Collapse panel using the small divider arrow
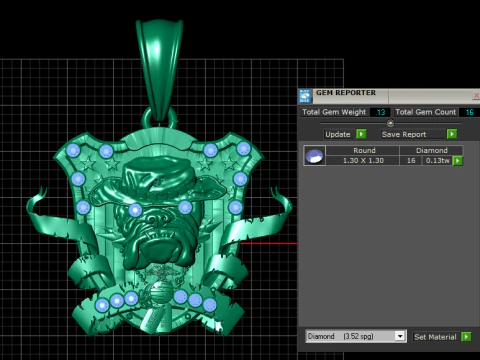 click(x=390, y=123)
